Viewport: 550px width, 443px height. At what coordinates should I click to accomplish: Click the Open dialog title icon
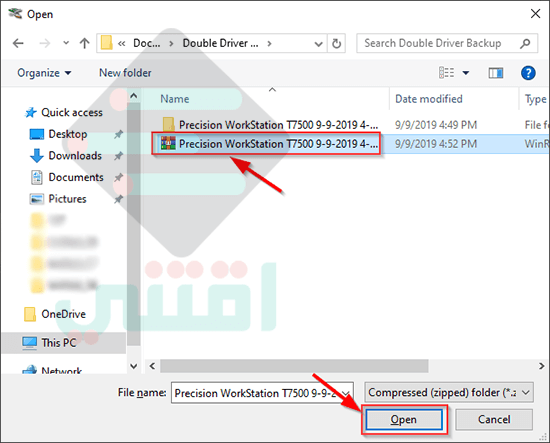[x=15, y=14]
